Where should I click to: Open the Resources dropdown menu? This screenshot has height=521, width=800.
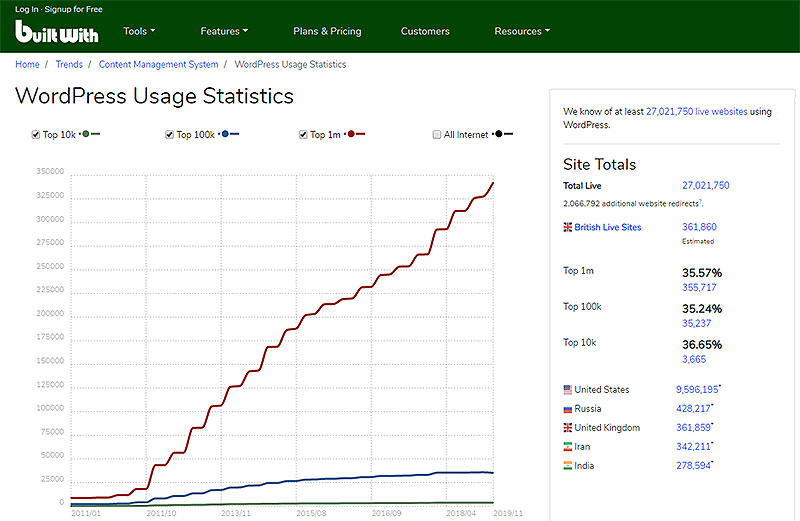point(522,31)
